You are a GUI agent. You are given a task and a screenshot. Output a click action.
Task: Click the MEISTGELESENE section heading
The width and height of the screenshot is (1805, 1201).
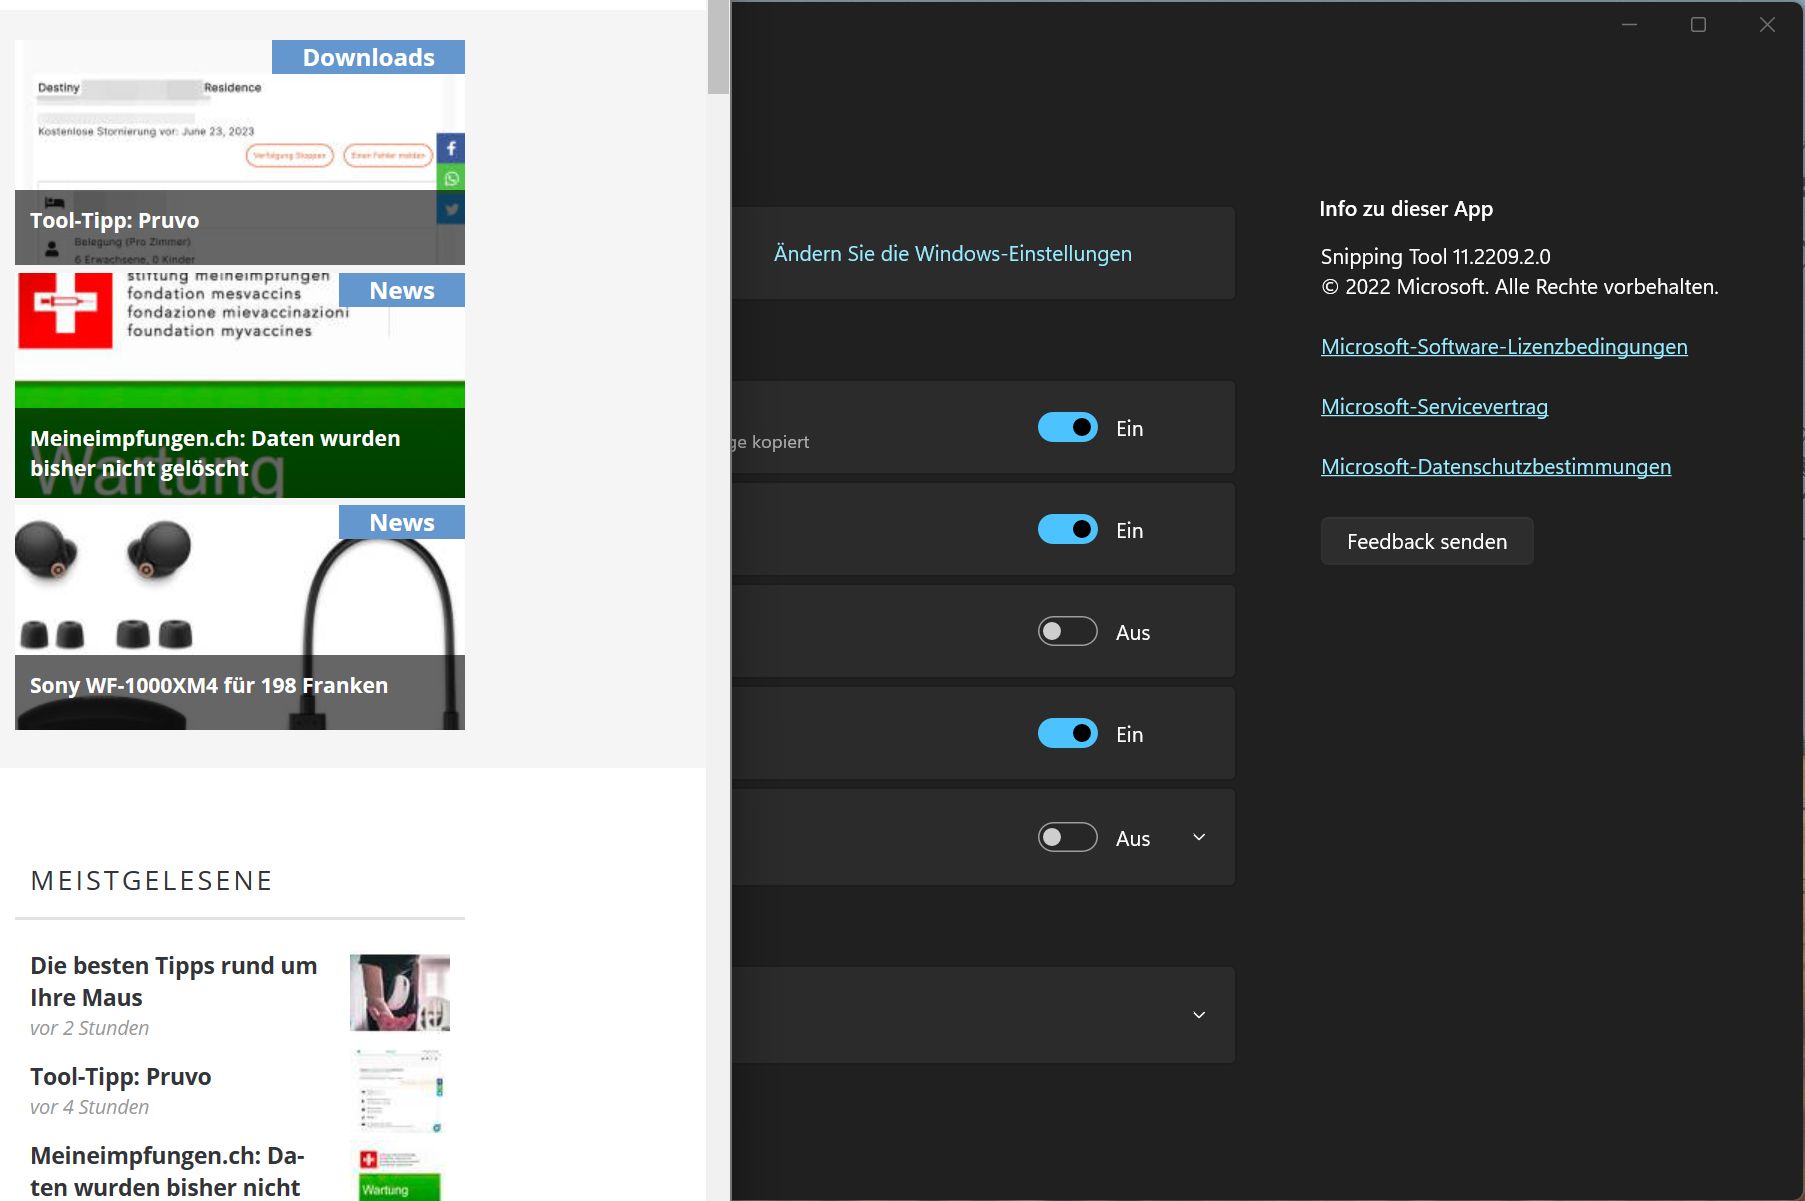pyautogui.click(x=152, y=880)
